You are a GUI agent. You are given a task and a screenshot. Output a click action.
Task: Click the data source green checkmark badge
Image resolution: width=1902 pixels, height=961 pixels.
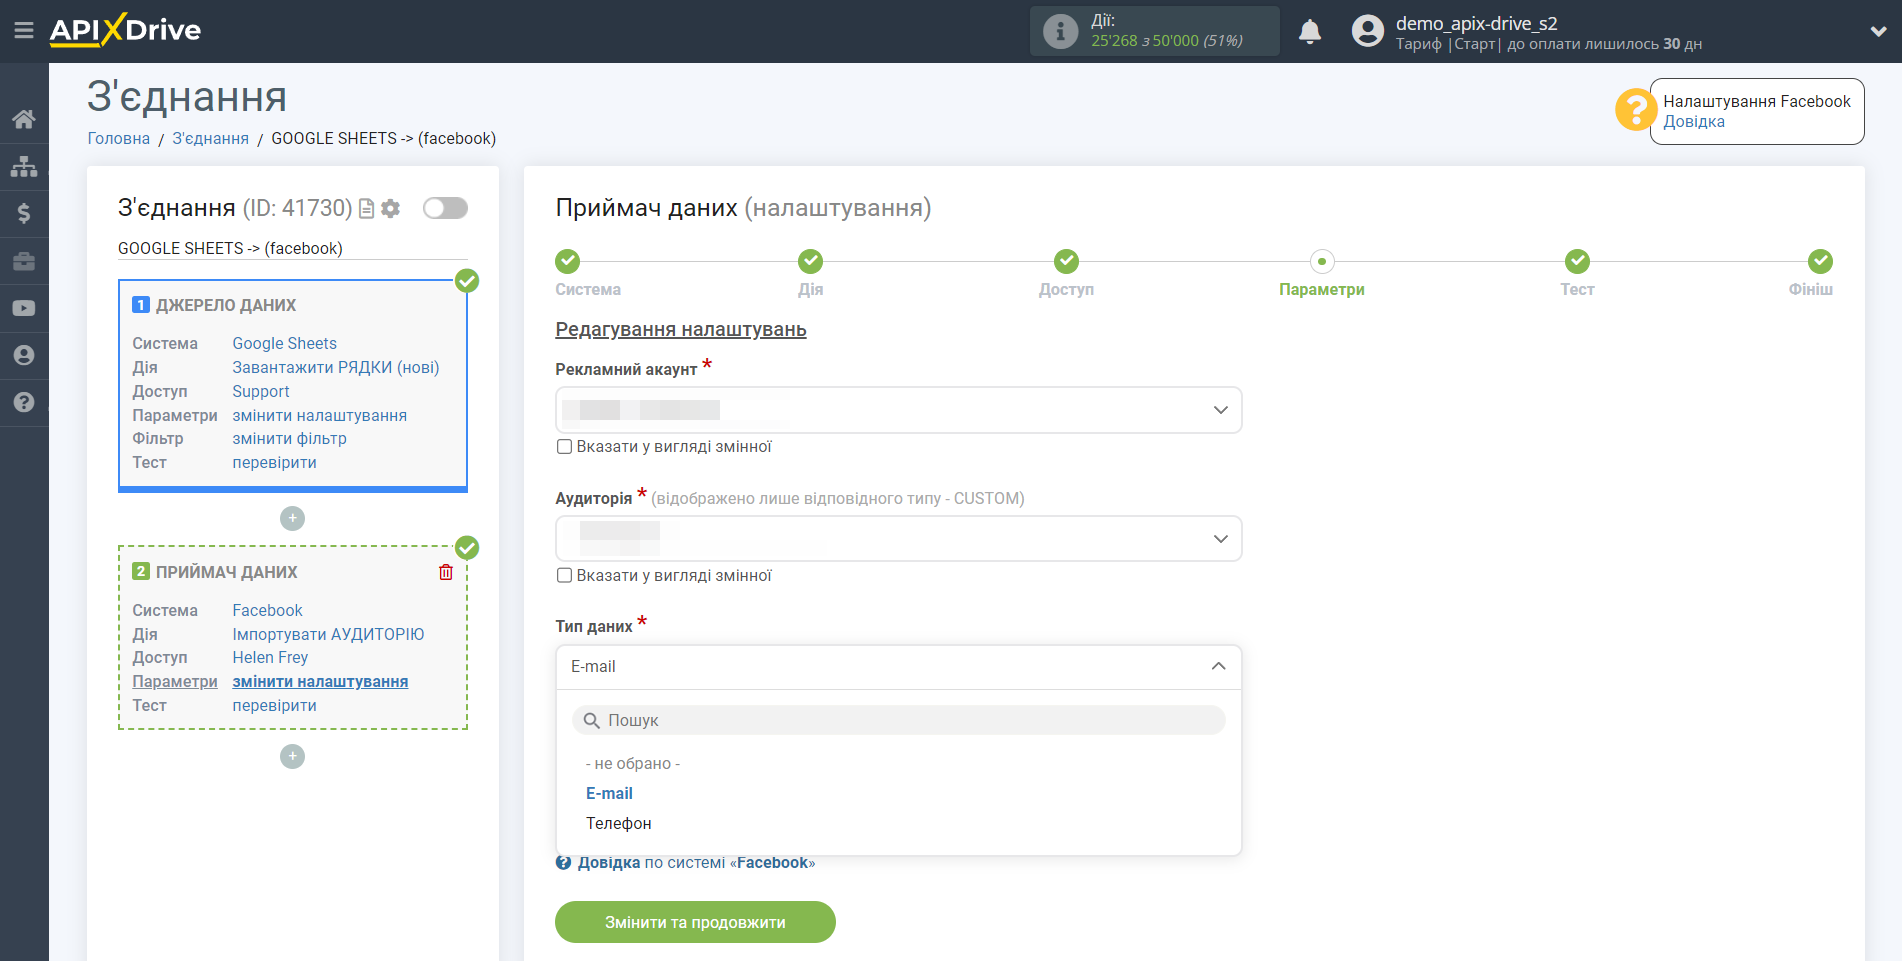point(467,281)
